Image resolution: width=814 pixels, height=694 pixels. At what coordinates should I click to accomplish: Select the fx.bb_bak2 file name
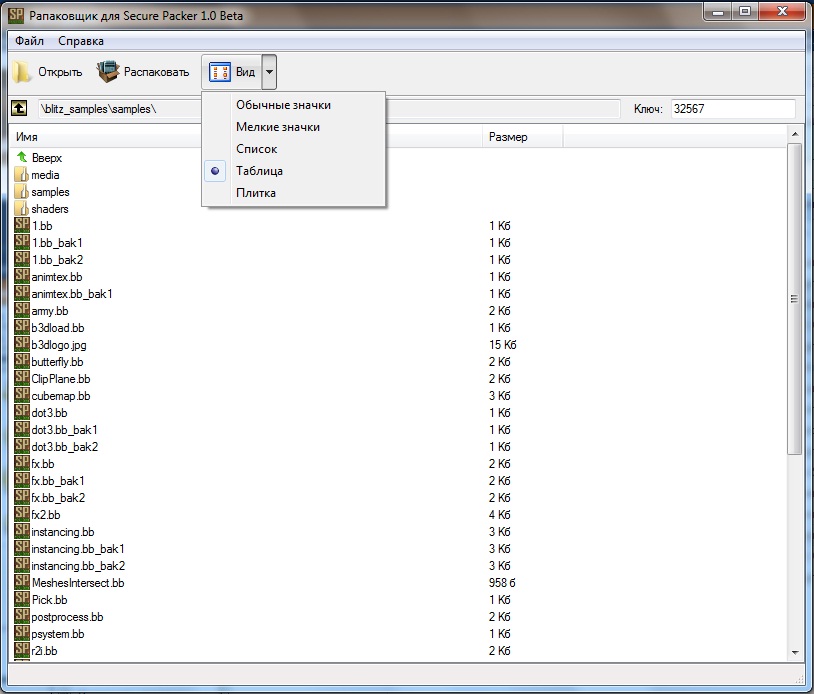[x=58, y=498]
